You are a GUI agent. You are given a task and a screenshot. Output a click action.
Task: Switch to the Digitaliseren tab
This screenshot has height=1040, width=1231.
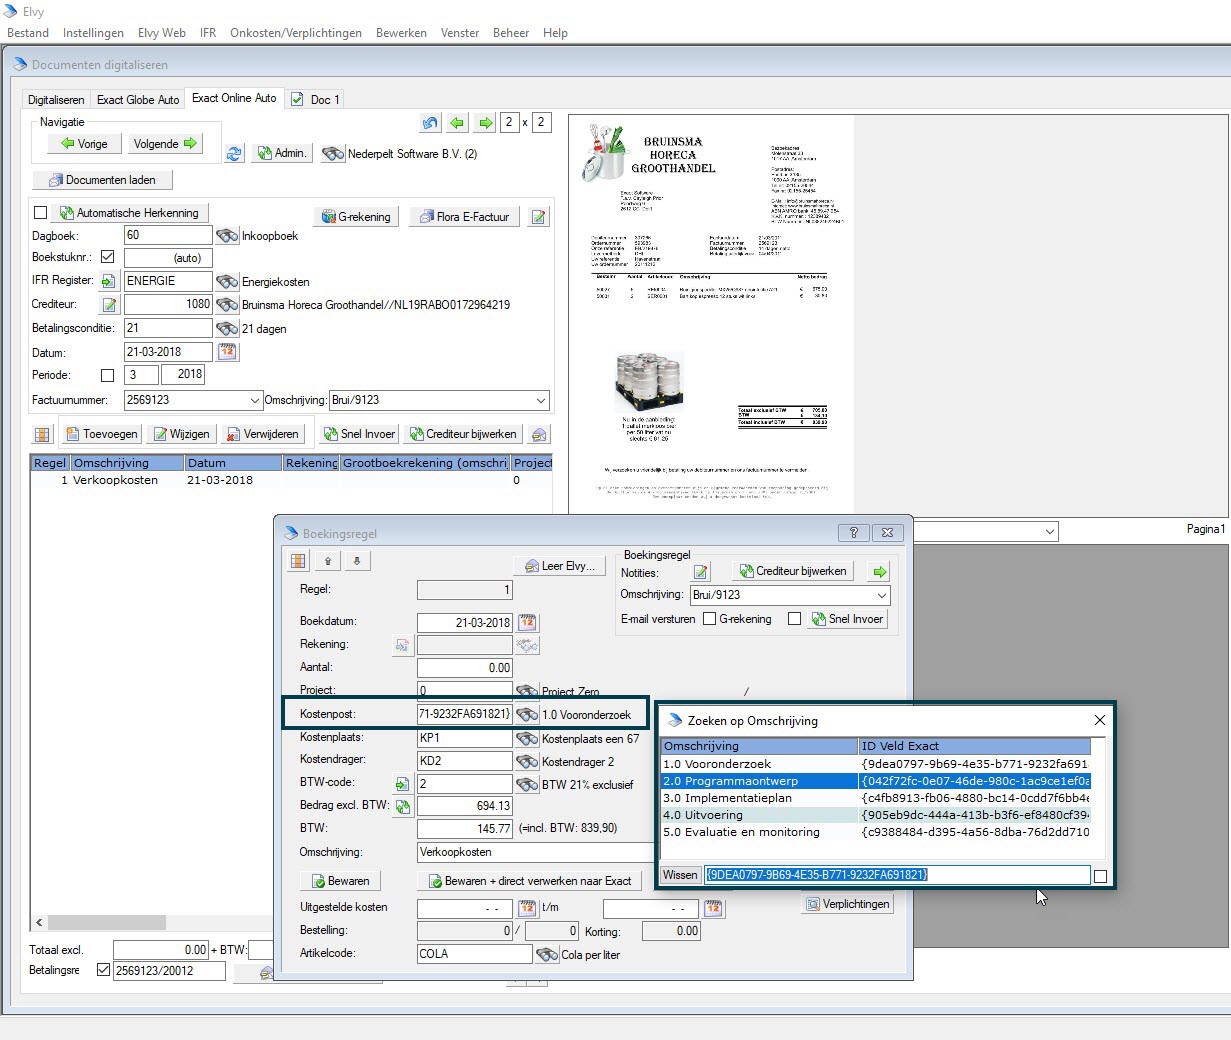56,100
